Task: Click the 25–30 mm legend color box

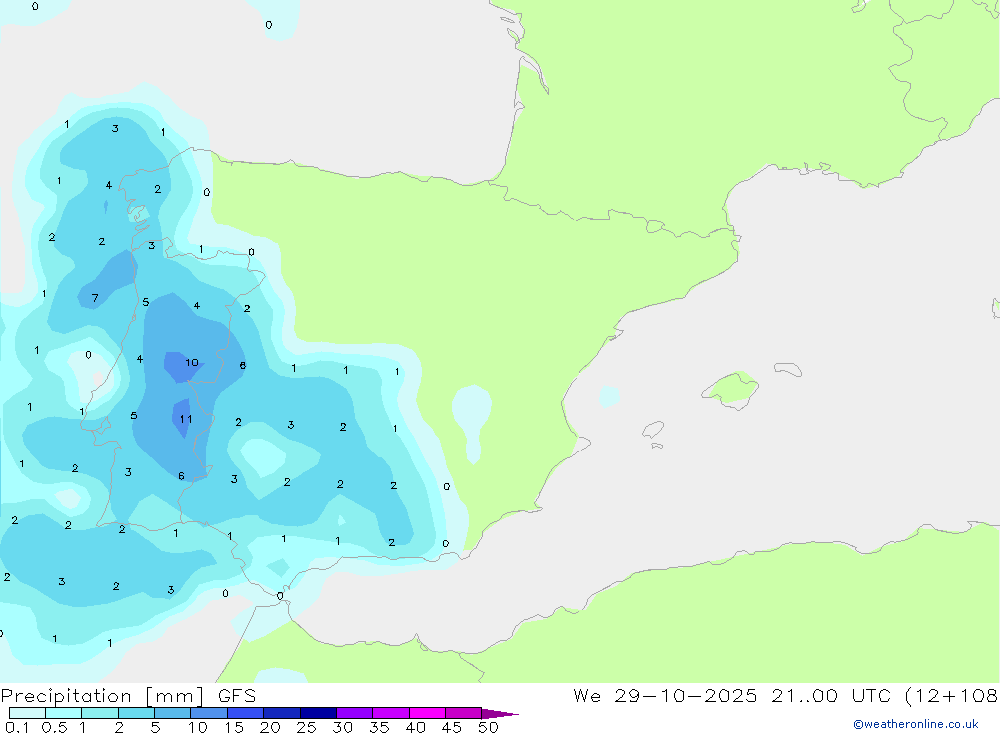Action: pos(318,713)
